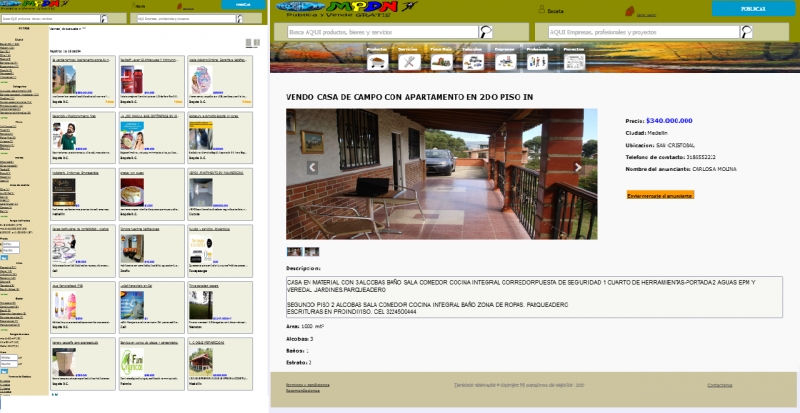Image resolution: width=800 pixels, height=413 pixels.
Task: Click the maximum price field in listing sidebar
Action: pyautogui.click(x=10, y=251)
